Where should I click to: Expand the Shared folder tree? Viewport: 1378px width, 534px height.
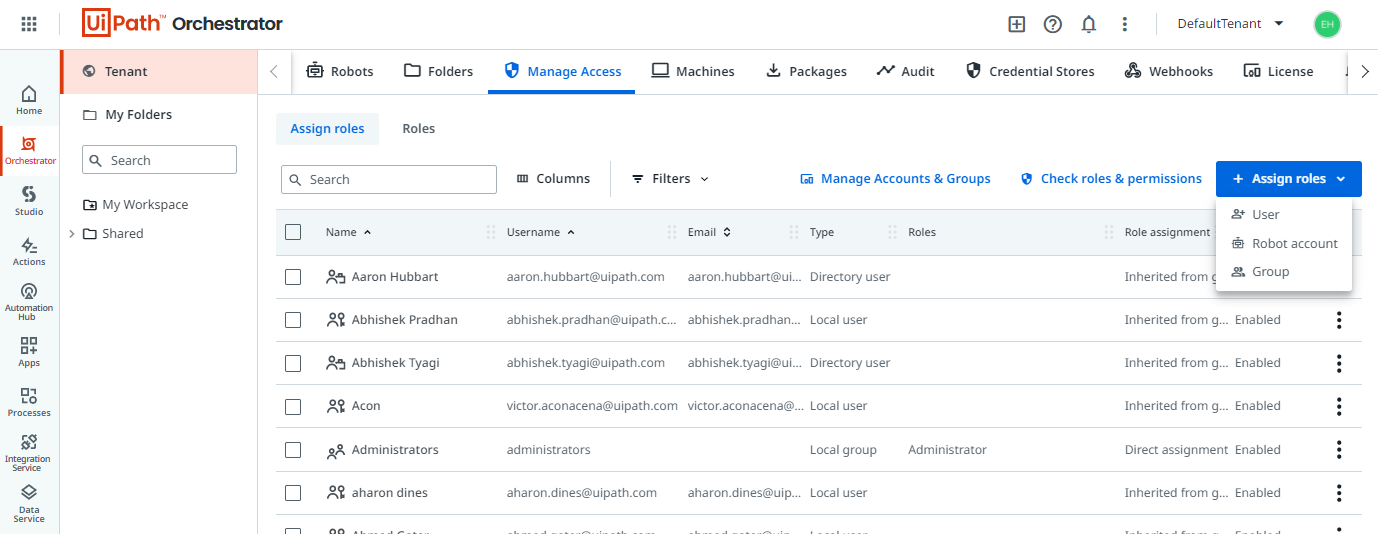pos(72,234)
